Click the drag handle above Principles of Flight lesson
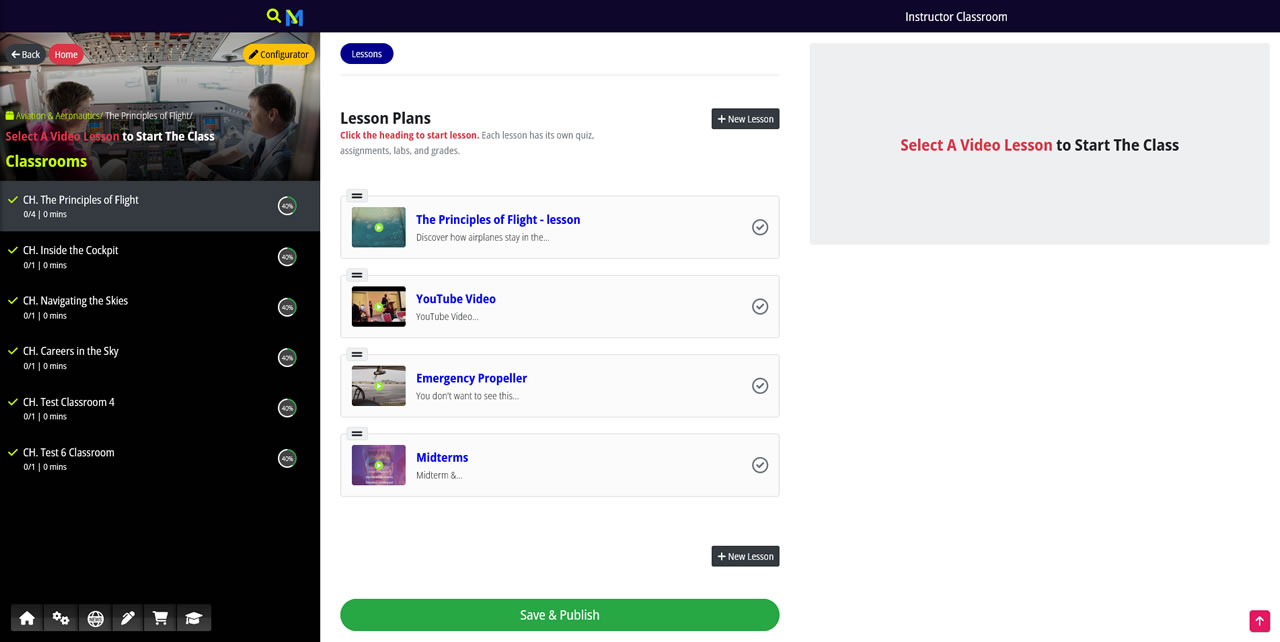1280x642 pixels. 357,196
